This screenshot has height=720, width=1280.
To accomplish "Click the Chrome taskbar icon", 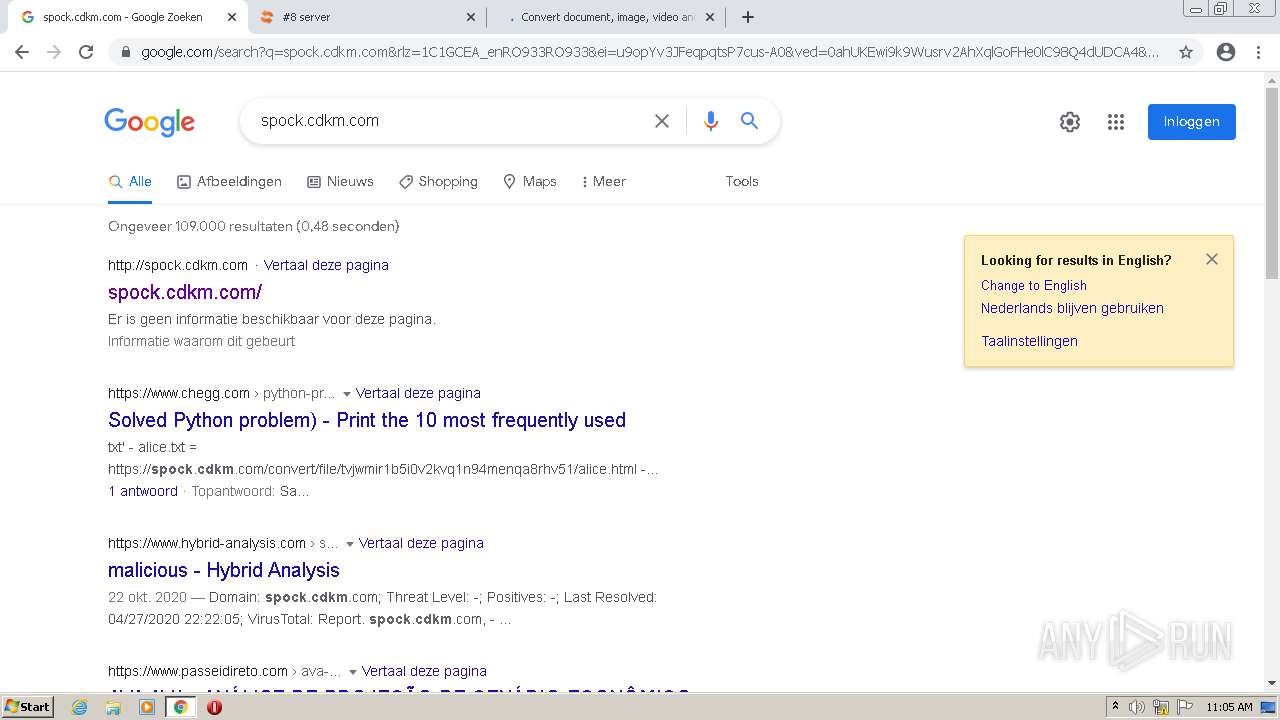I will click(180, 707).
